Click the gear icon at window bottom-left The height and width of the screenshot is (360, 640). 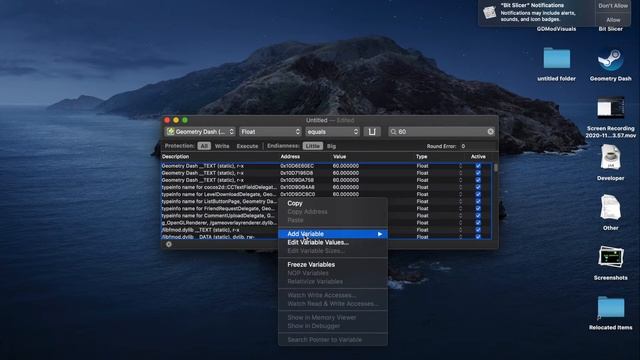point(169,244)
